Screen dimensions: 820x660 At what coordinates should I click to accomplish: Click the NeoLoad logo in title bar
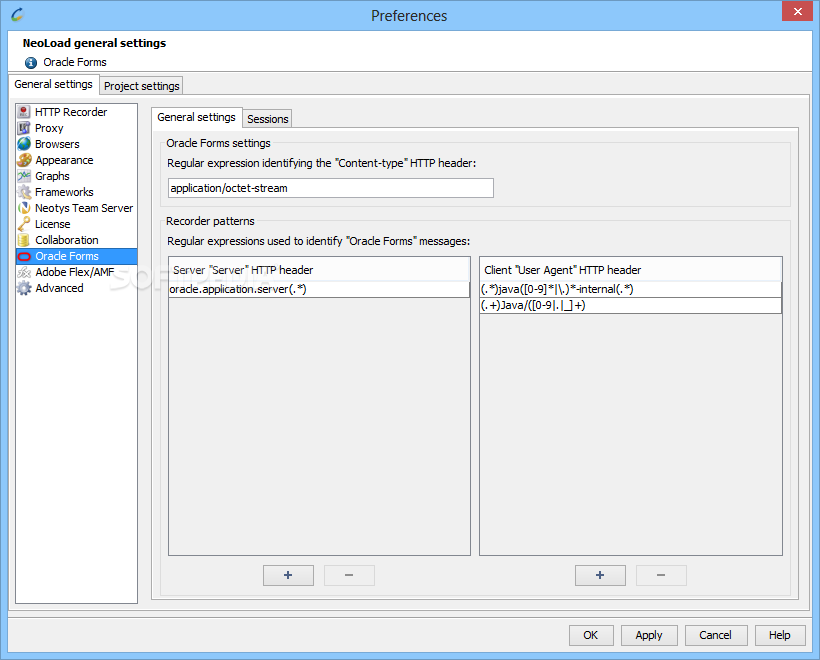[17, 15]
